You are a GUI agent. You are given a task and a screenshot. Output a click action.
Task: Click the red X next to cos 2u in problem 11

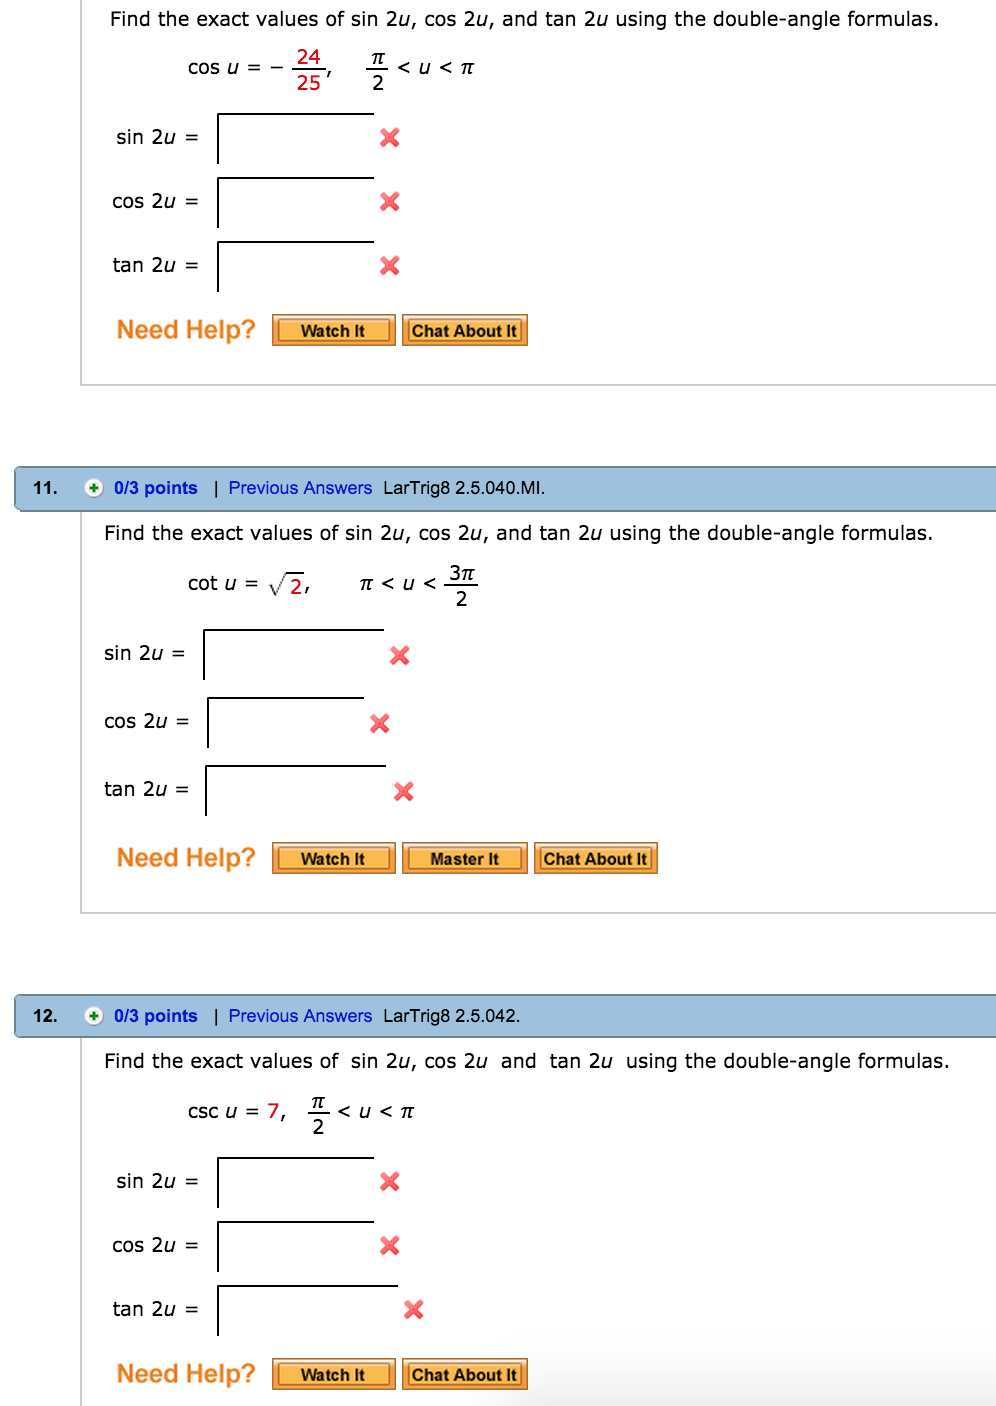coord(377,723)
